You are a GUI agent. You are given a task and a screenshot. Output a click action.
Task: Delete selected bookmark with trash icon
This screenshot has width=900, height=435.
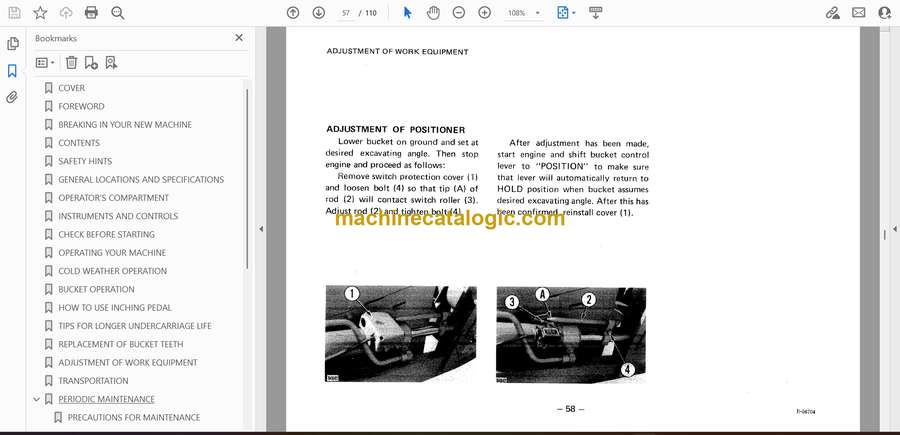71,63
